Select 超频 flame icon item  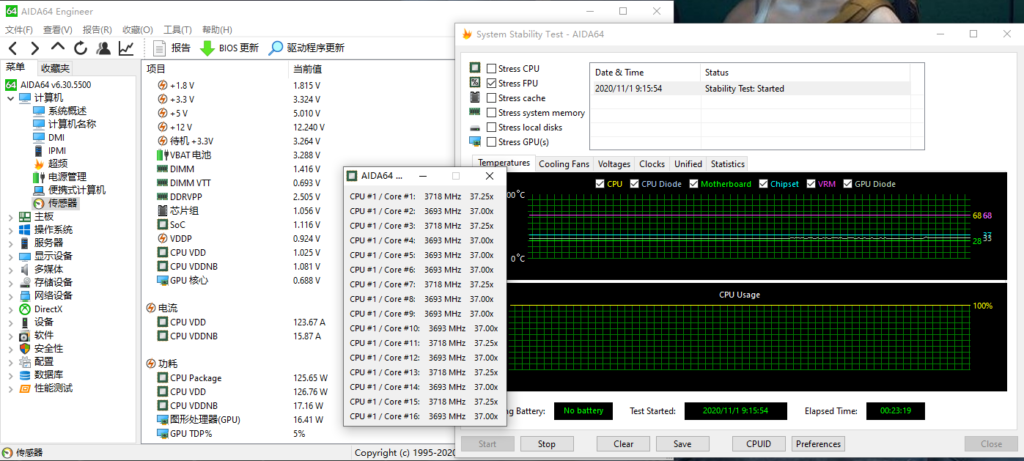tap(39, 164)
